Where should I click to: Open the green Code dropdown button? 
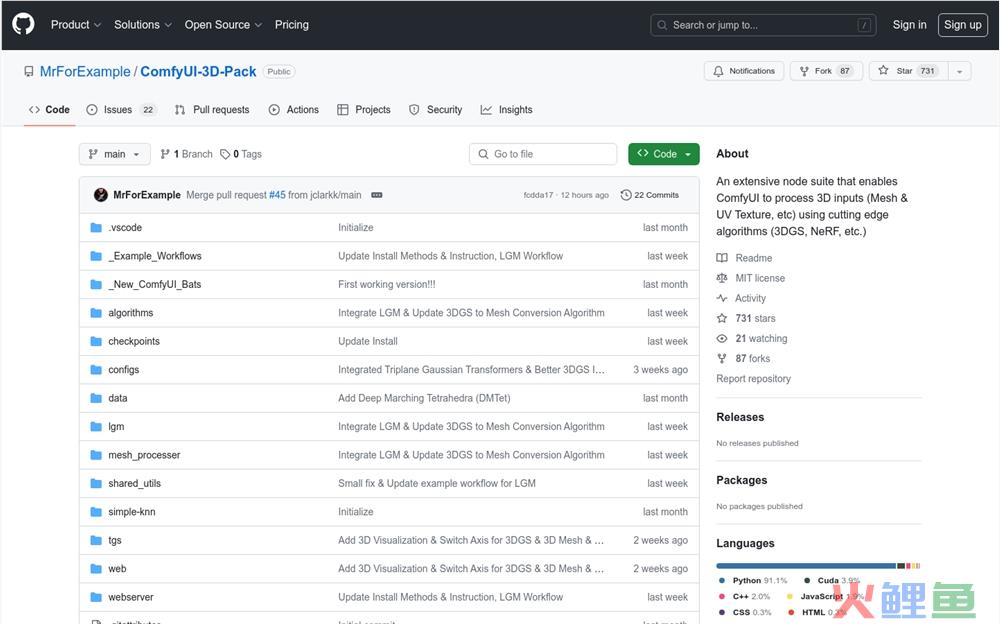coord(663,154)
